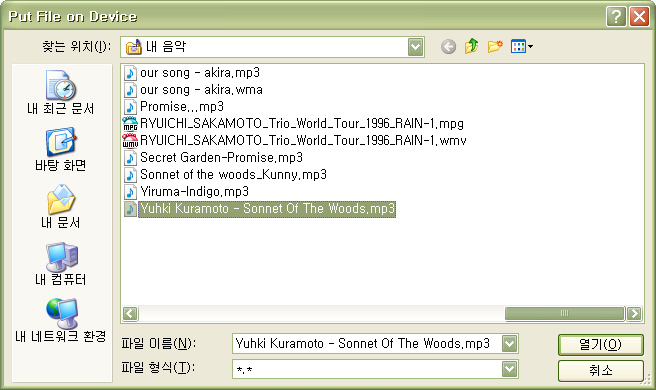
Task: Click the left arrow of the horizontal scrollbar
Action: coord(130,313)
